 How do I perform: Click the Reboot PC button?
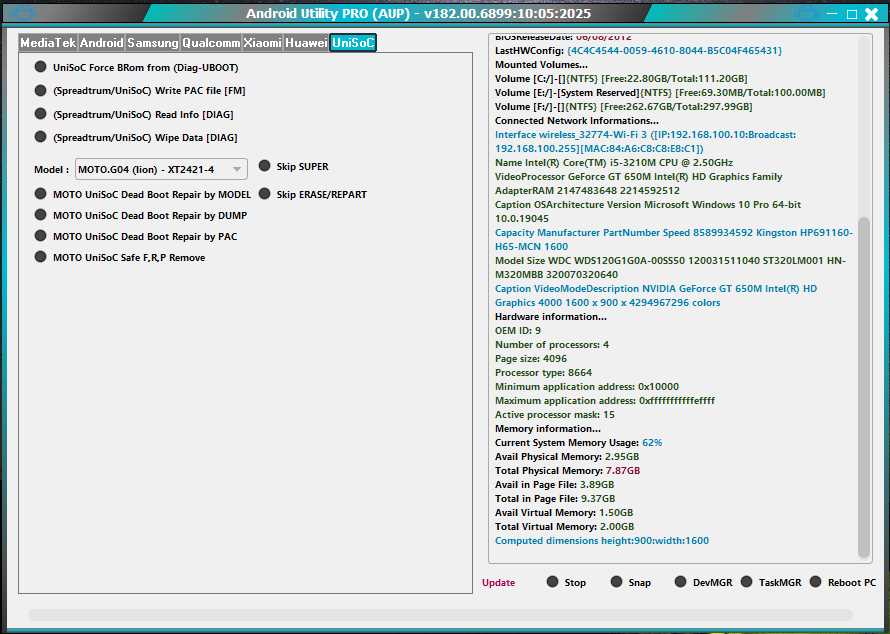(843, 582)
